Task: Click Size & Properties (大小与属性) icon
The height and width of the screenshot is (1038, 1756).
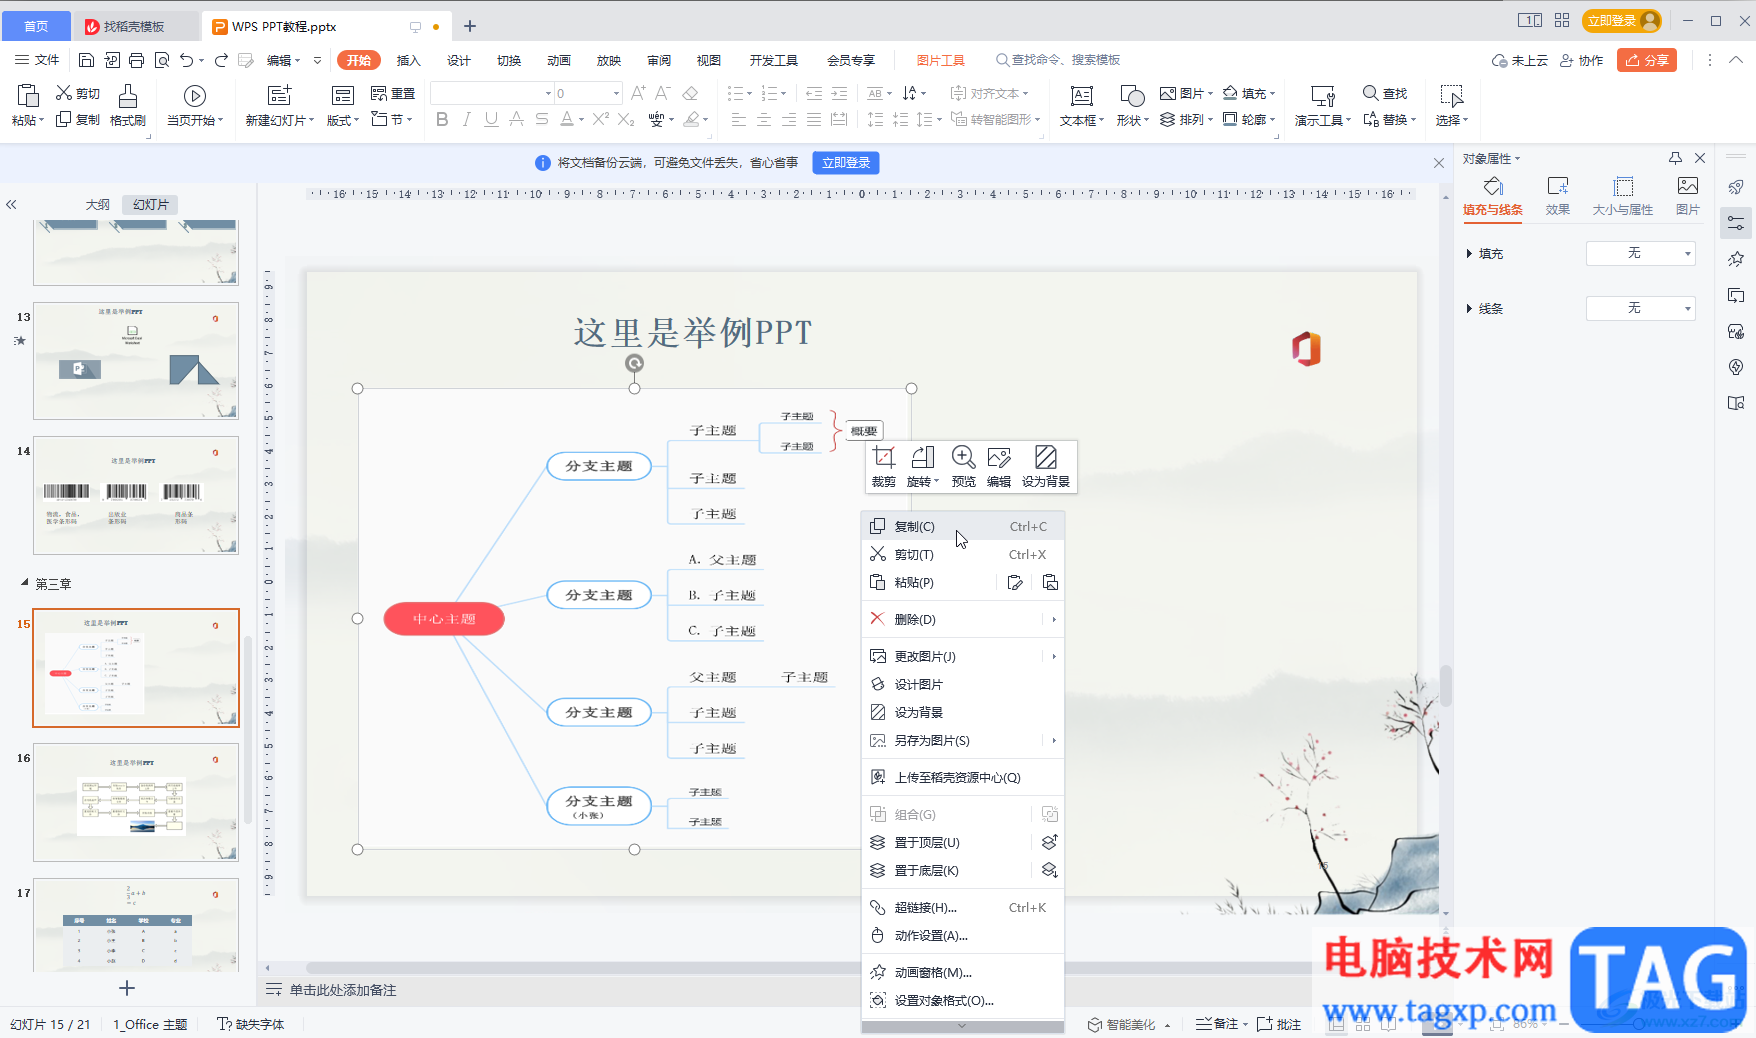Action: 1623,186
